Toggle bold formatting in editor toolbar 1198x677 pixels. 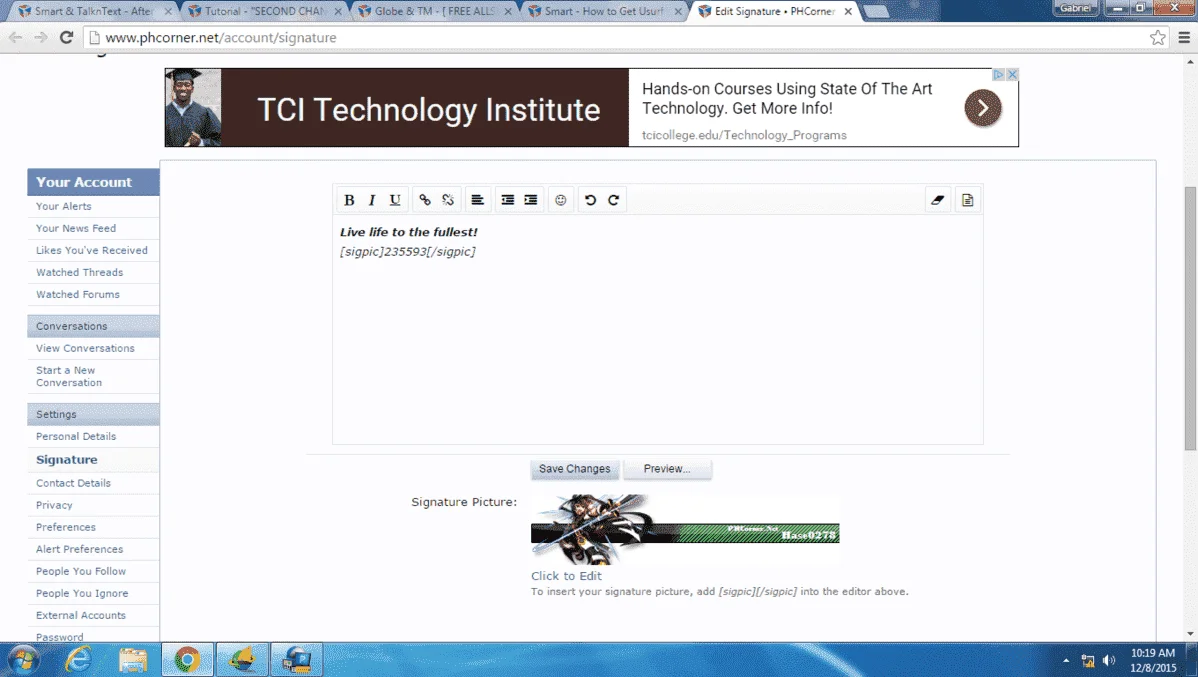click(x=349, y=200)
